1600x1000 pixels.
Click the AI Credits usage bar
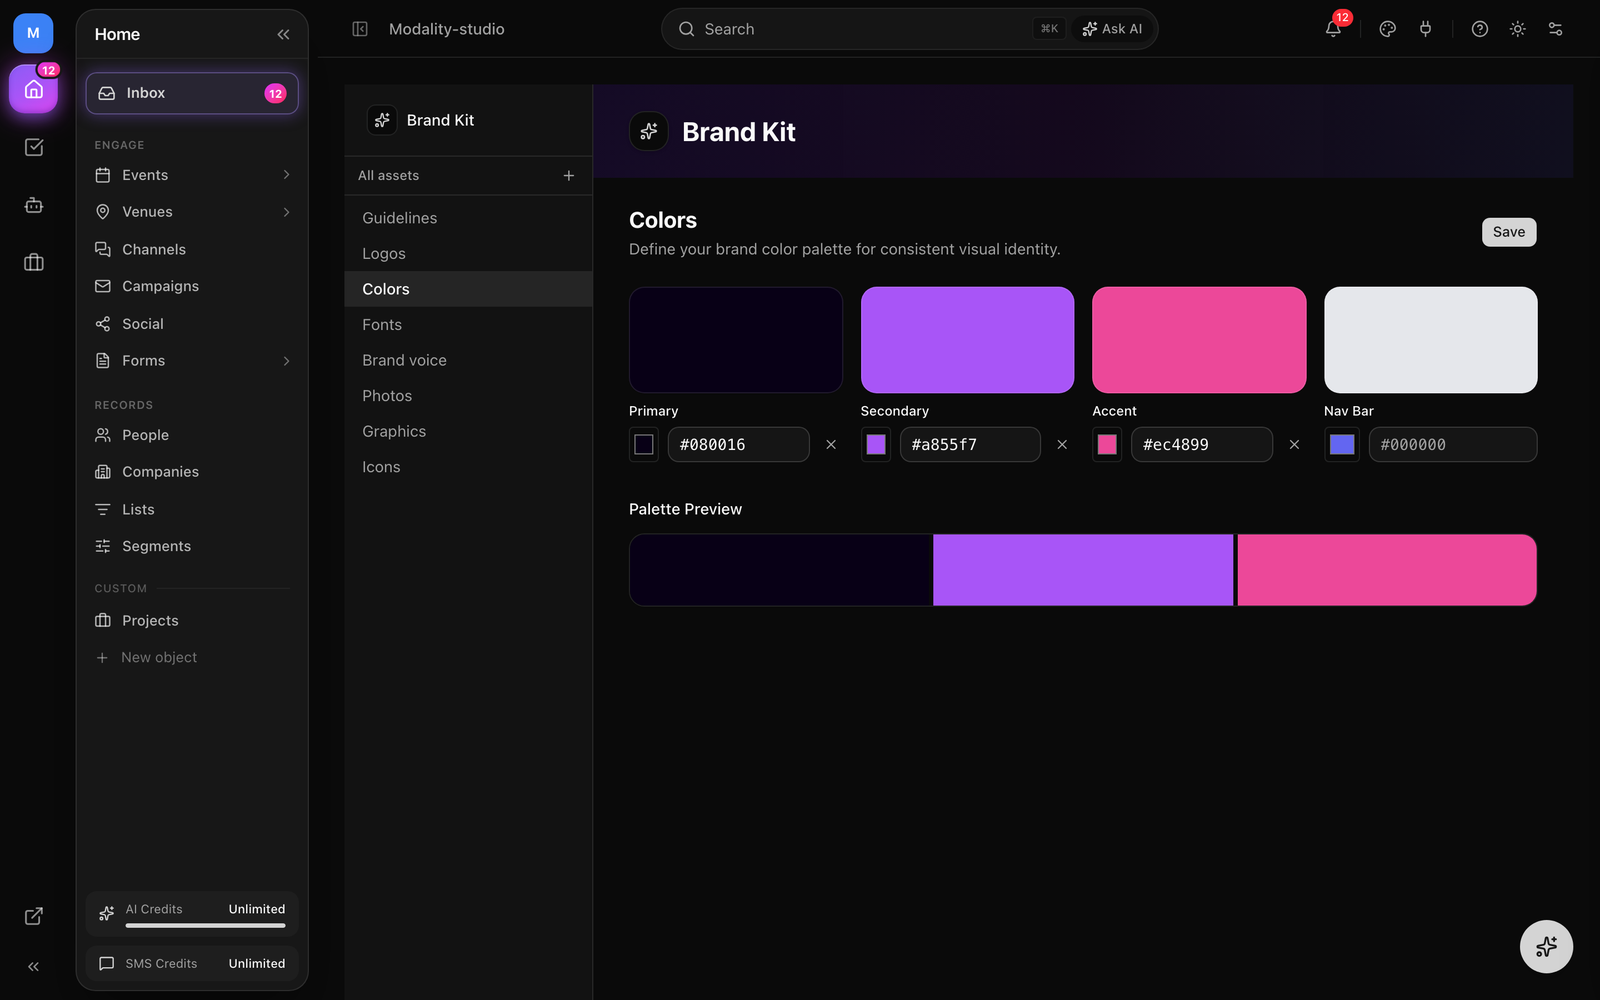[x=205, y=926]
